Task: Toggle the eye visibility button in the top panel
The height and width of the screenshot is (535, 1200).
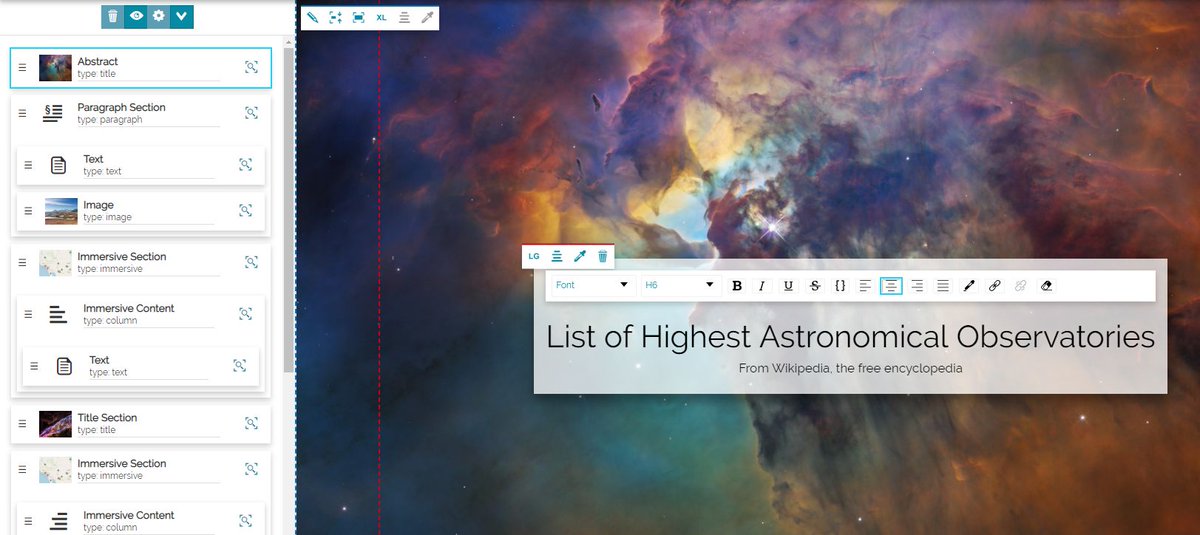Action: click(x=136, y=16)
